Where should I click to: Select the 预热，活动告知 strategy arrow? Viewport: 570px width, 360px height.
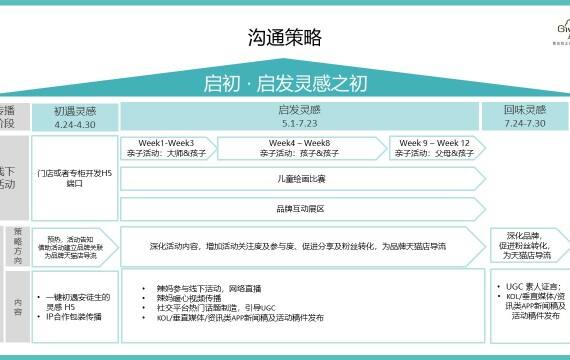[x=75, y=247]
